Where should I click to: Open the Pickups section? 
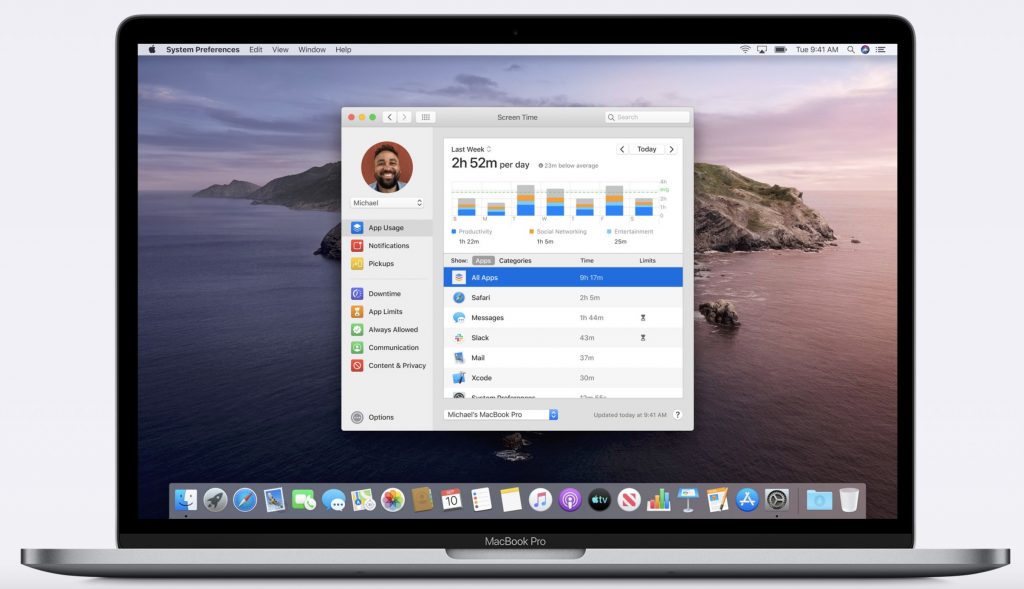click(x=381, y=264)
